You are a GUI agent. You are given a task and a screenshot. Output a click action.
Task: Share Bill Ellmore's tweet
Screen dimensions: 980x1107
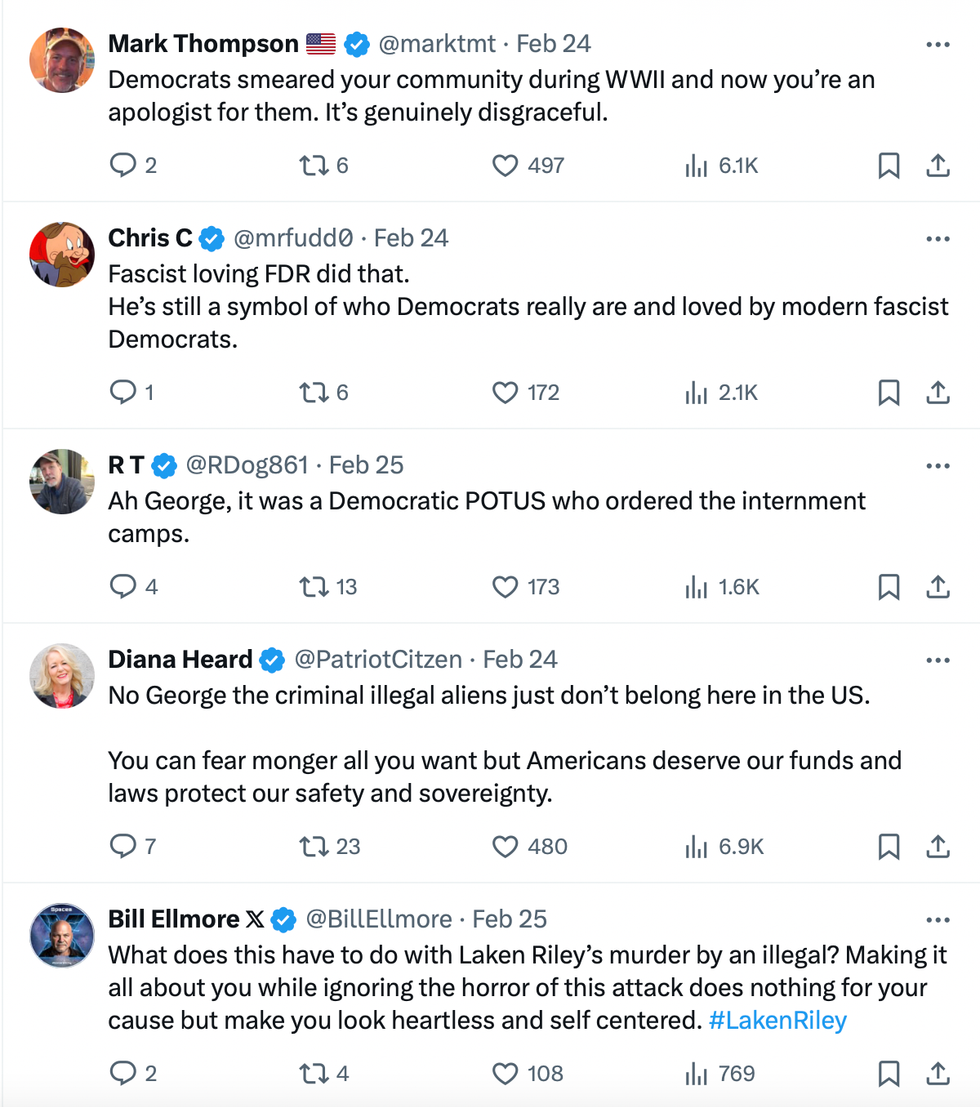(937, 1073)
